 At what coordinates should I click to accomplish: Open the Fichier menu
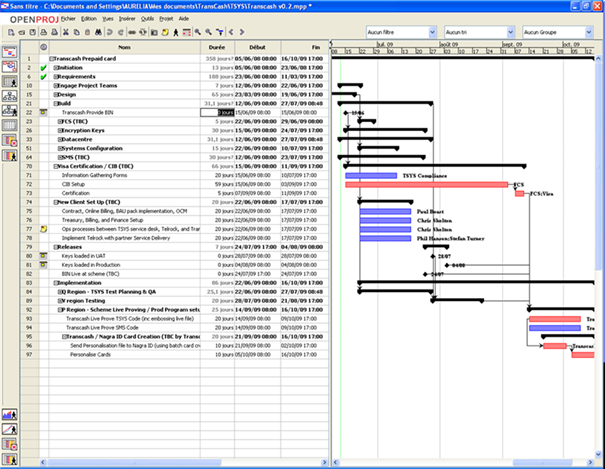click(68, 19)
